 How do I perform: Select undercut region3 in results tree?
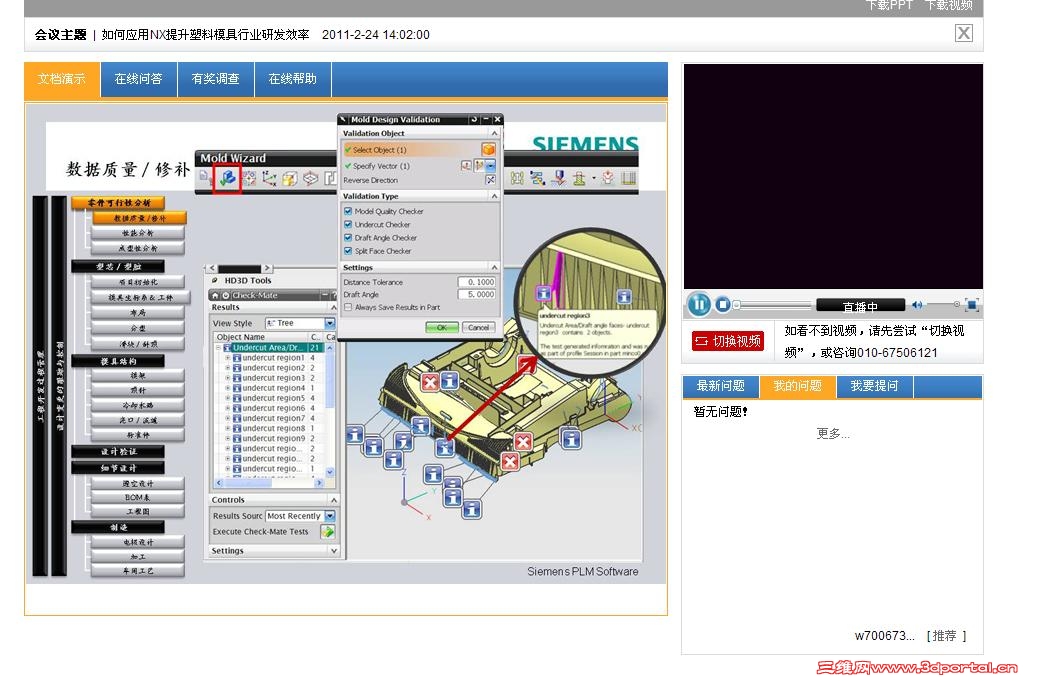(x=273, y=378)
